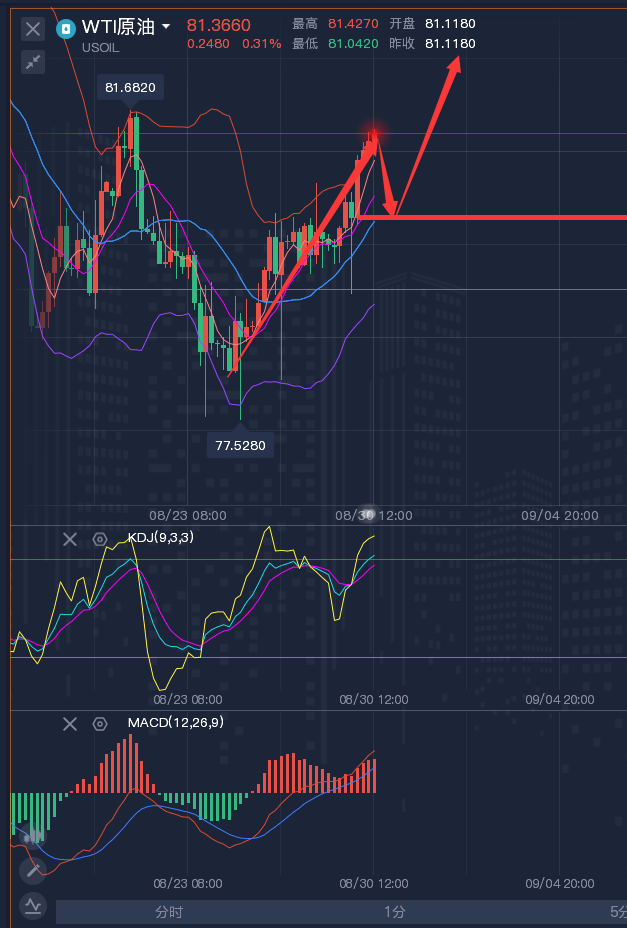This screenshot has height=928, width=627.
Task: Switch to the 1分 timeframe tab
Action: tap(394, 912)
